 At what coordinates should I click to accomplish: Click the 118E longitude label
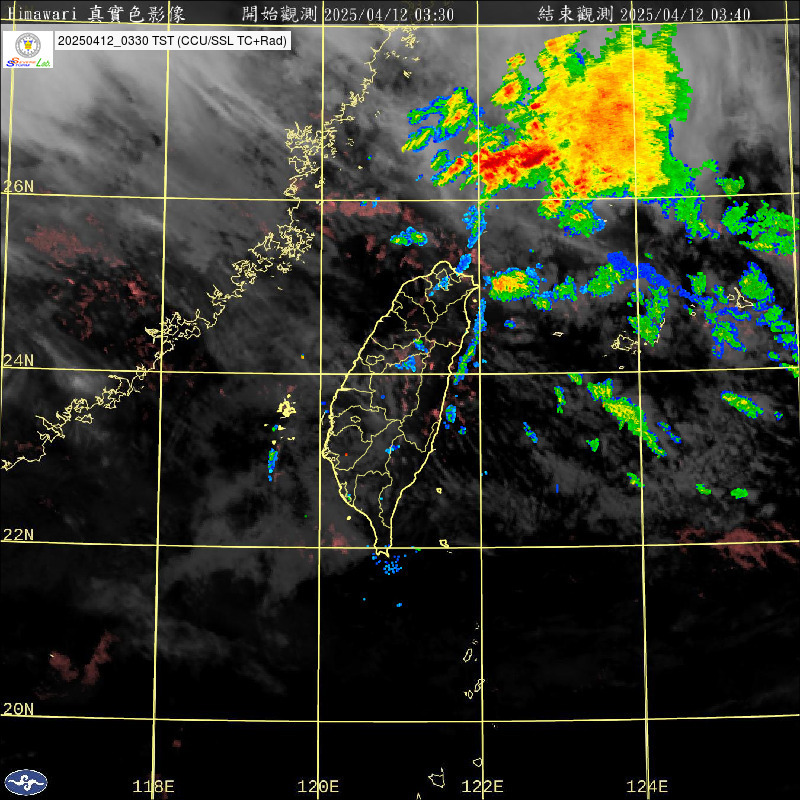153,787
